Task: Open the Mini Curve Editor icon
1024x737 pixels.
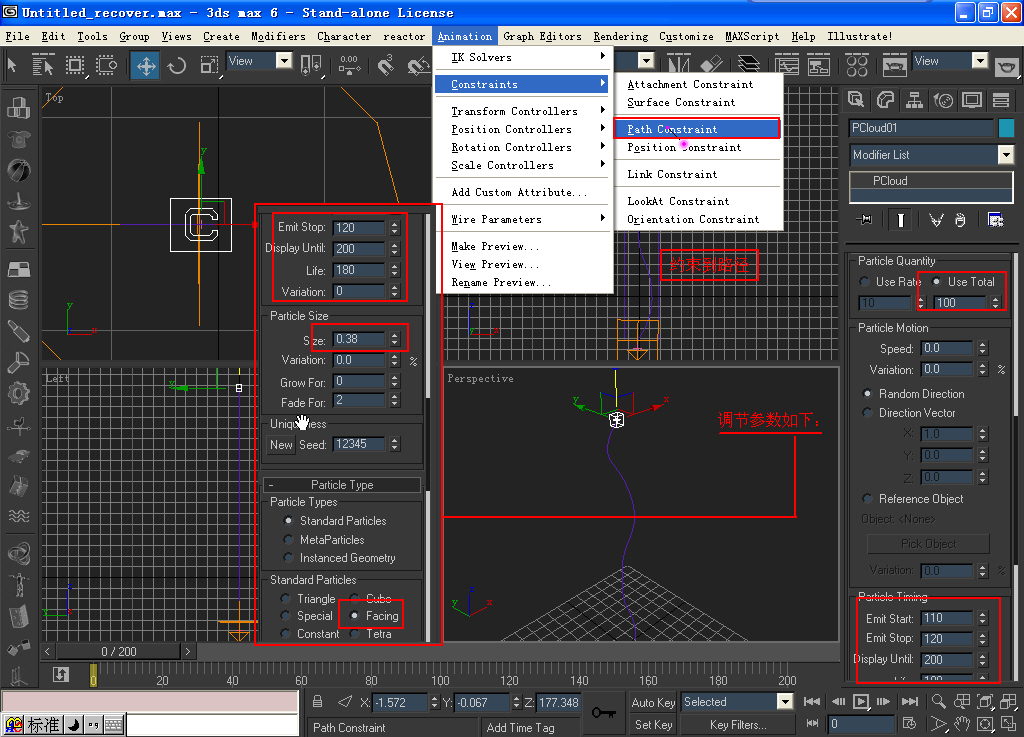Action: (61, 674)
